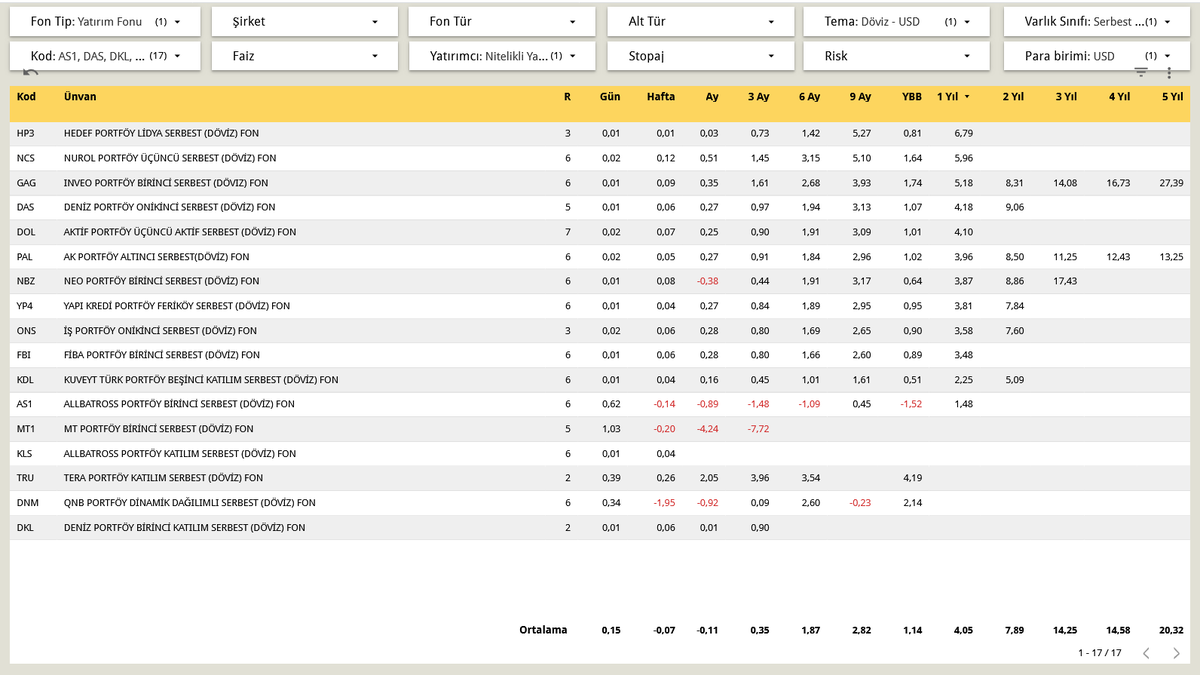Open the Fon Tip filter dropdown
The image size is (1200, 675).
(x=105, y=21)
